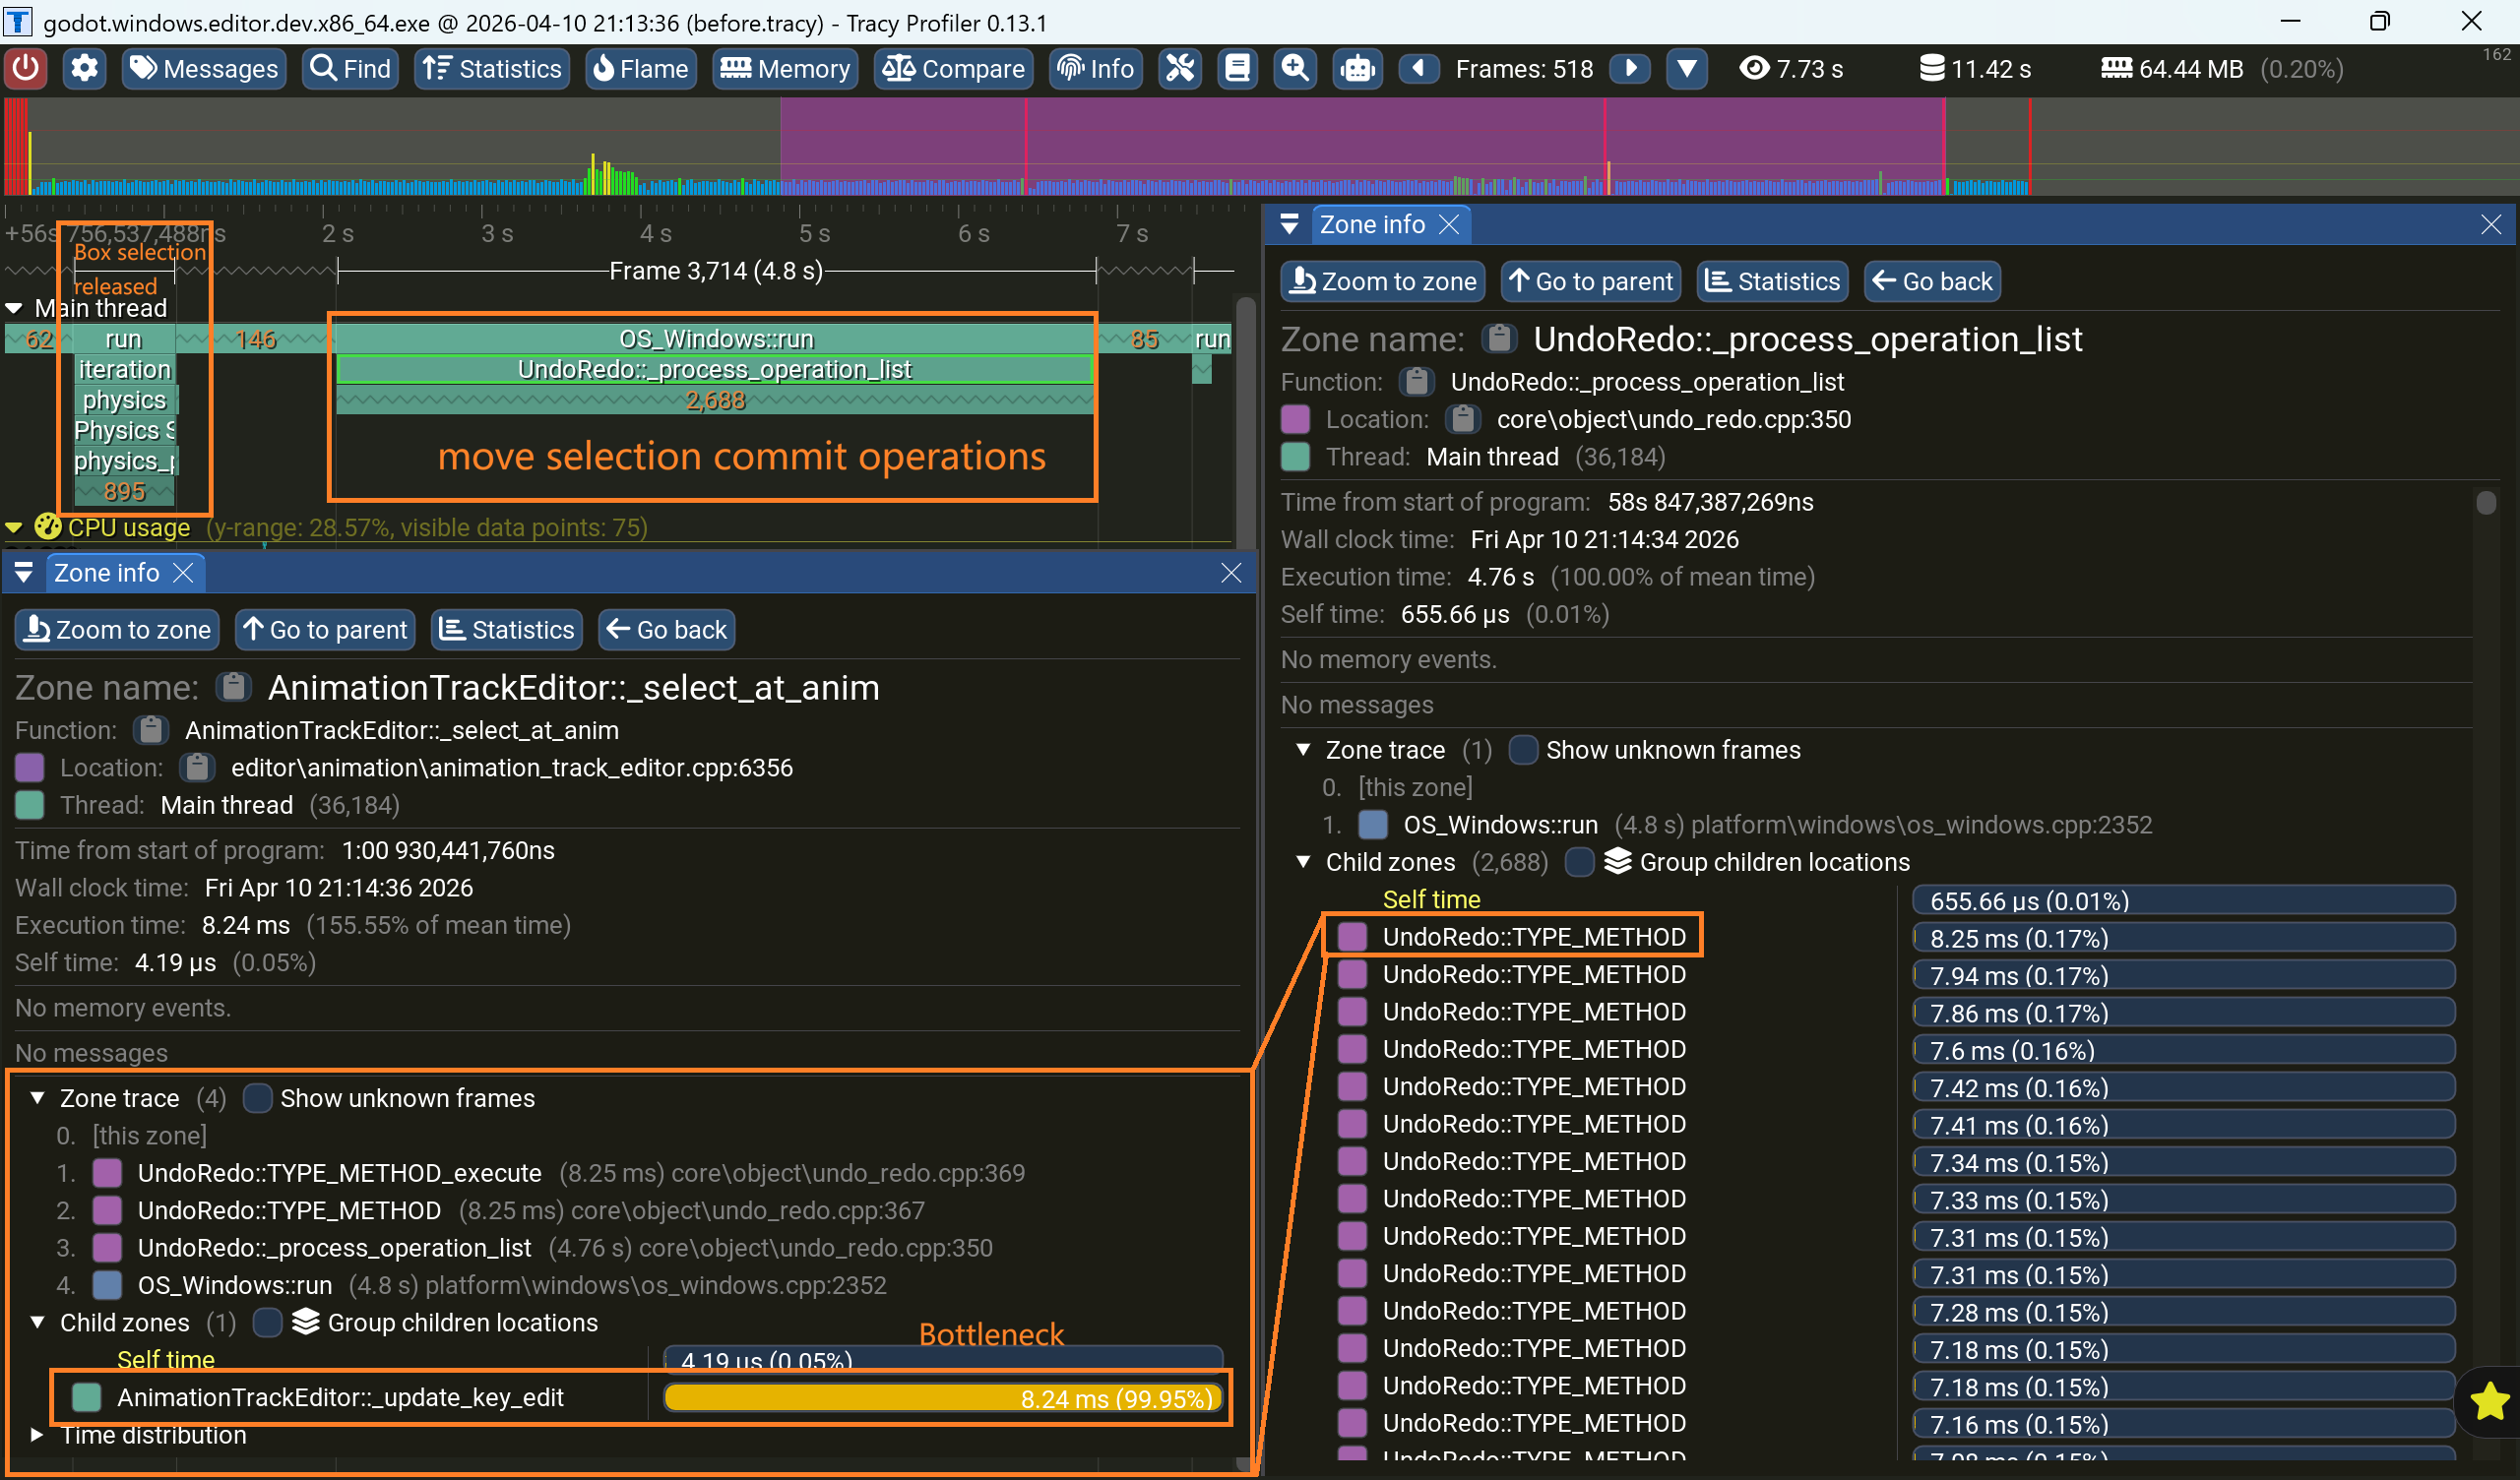
Task: Open the tools wrench-screwdriver icon
Action: [x=1180, y=68]
